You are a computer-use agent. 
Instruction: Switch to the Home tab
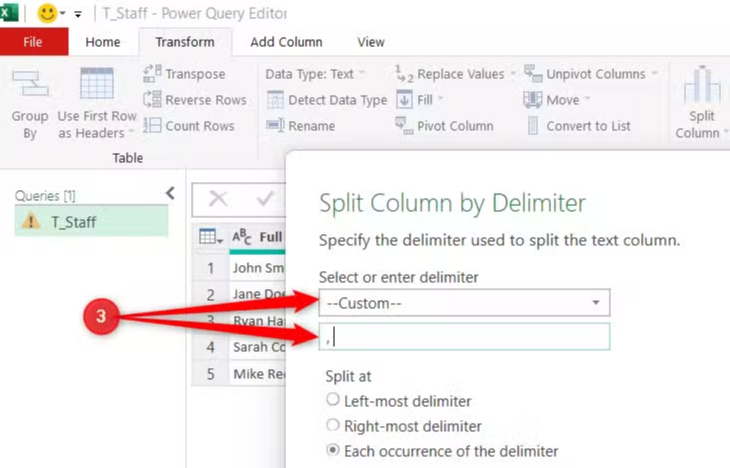tap(103, 42)
